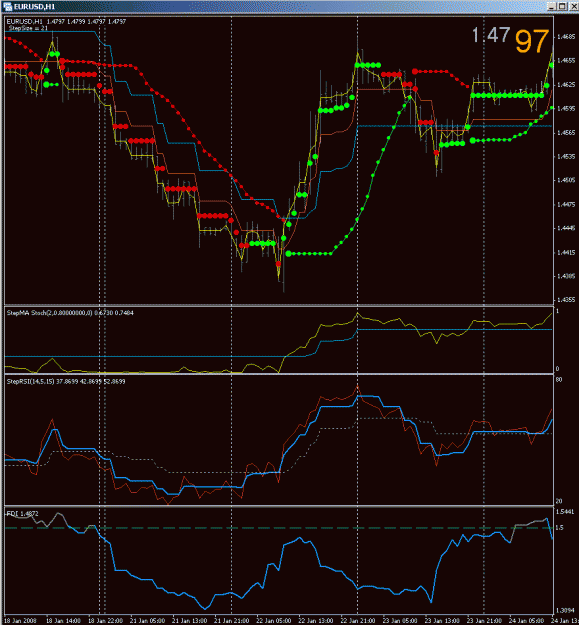This screenshot has height=625, width=579.
Task: Click the large 1.47 97 price display
Action: tap(510, 40)
